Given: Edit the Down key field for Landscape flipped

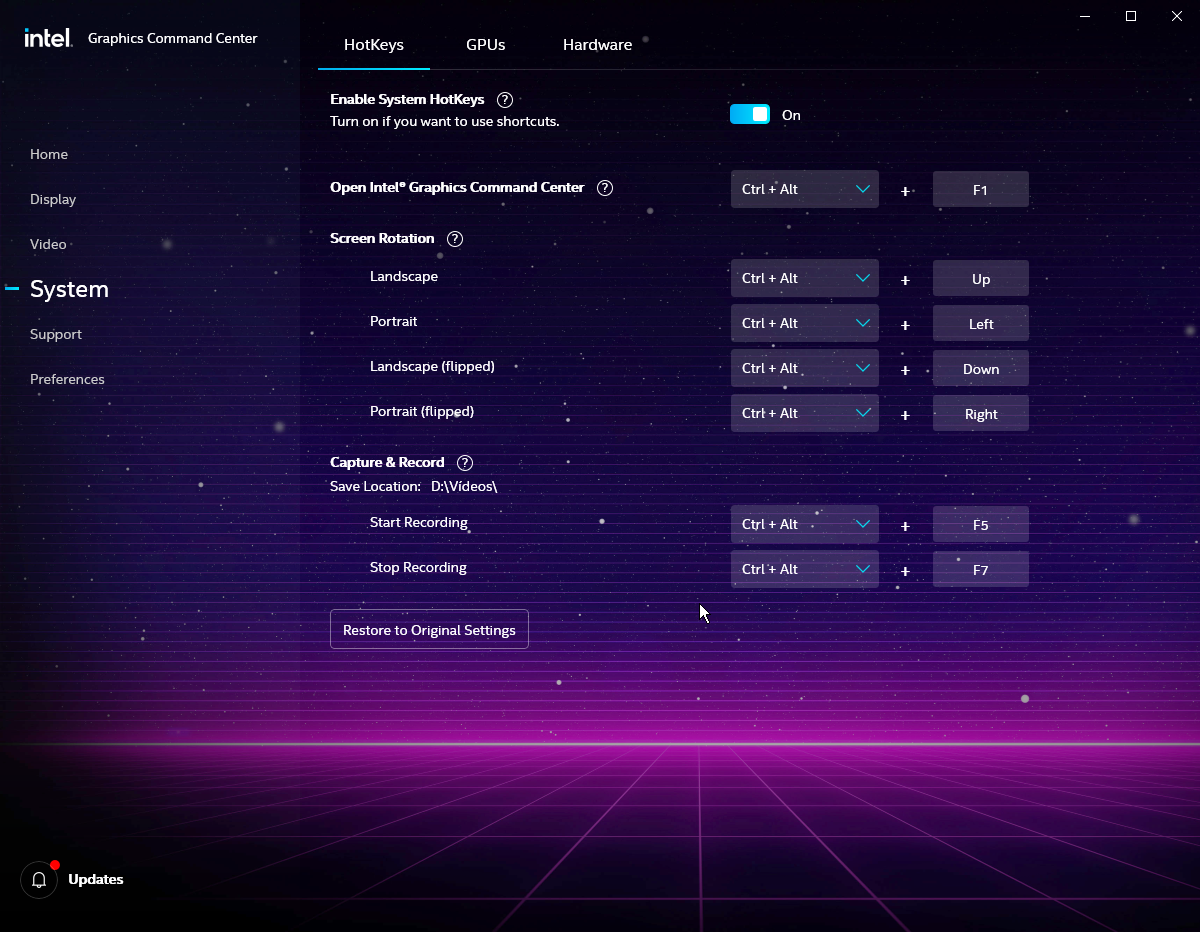Looking at the screenshot, I should pyautogui.click(x=981, y=368).
